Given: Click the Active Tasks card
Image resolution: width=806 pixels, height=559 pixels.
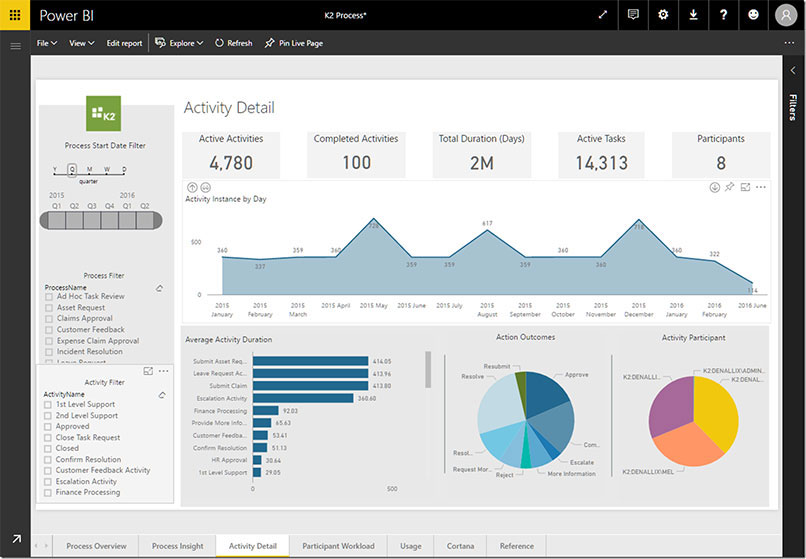Looking at the screenshot, I should [601, 155].
